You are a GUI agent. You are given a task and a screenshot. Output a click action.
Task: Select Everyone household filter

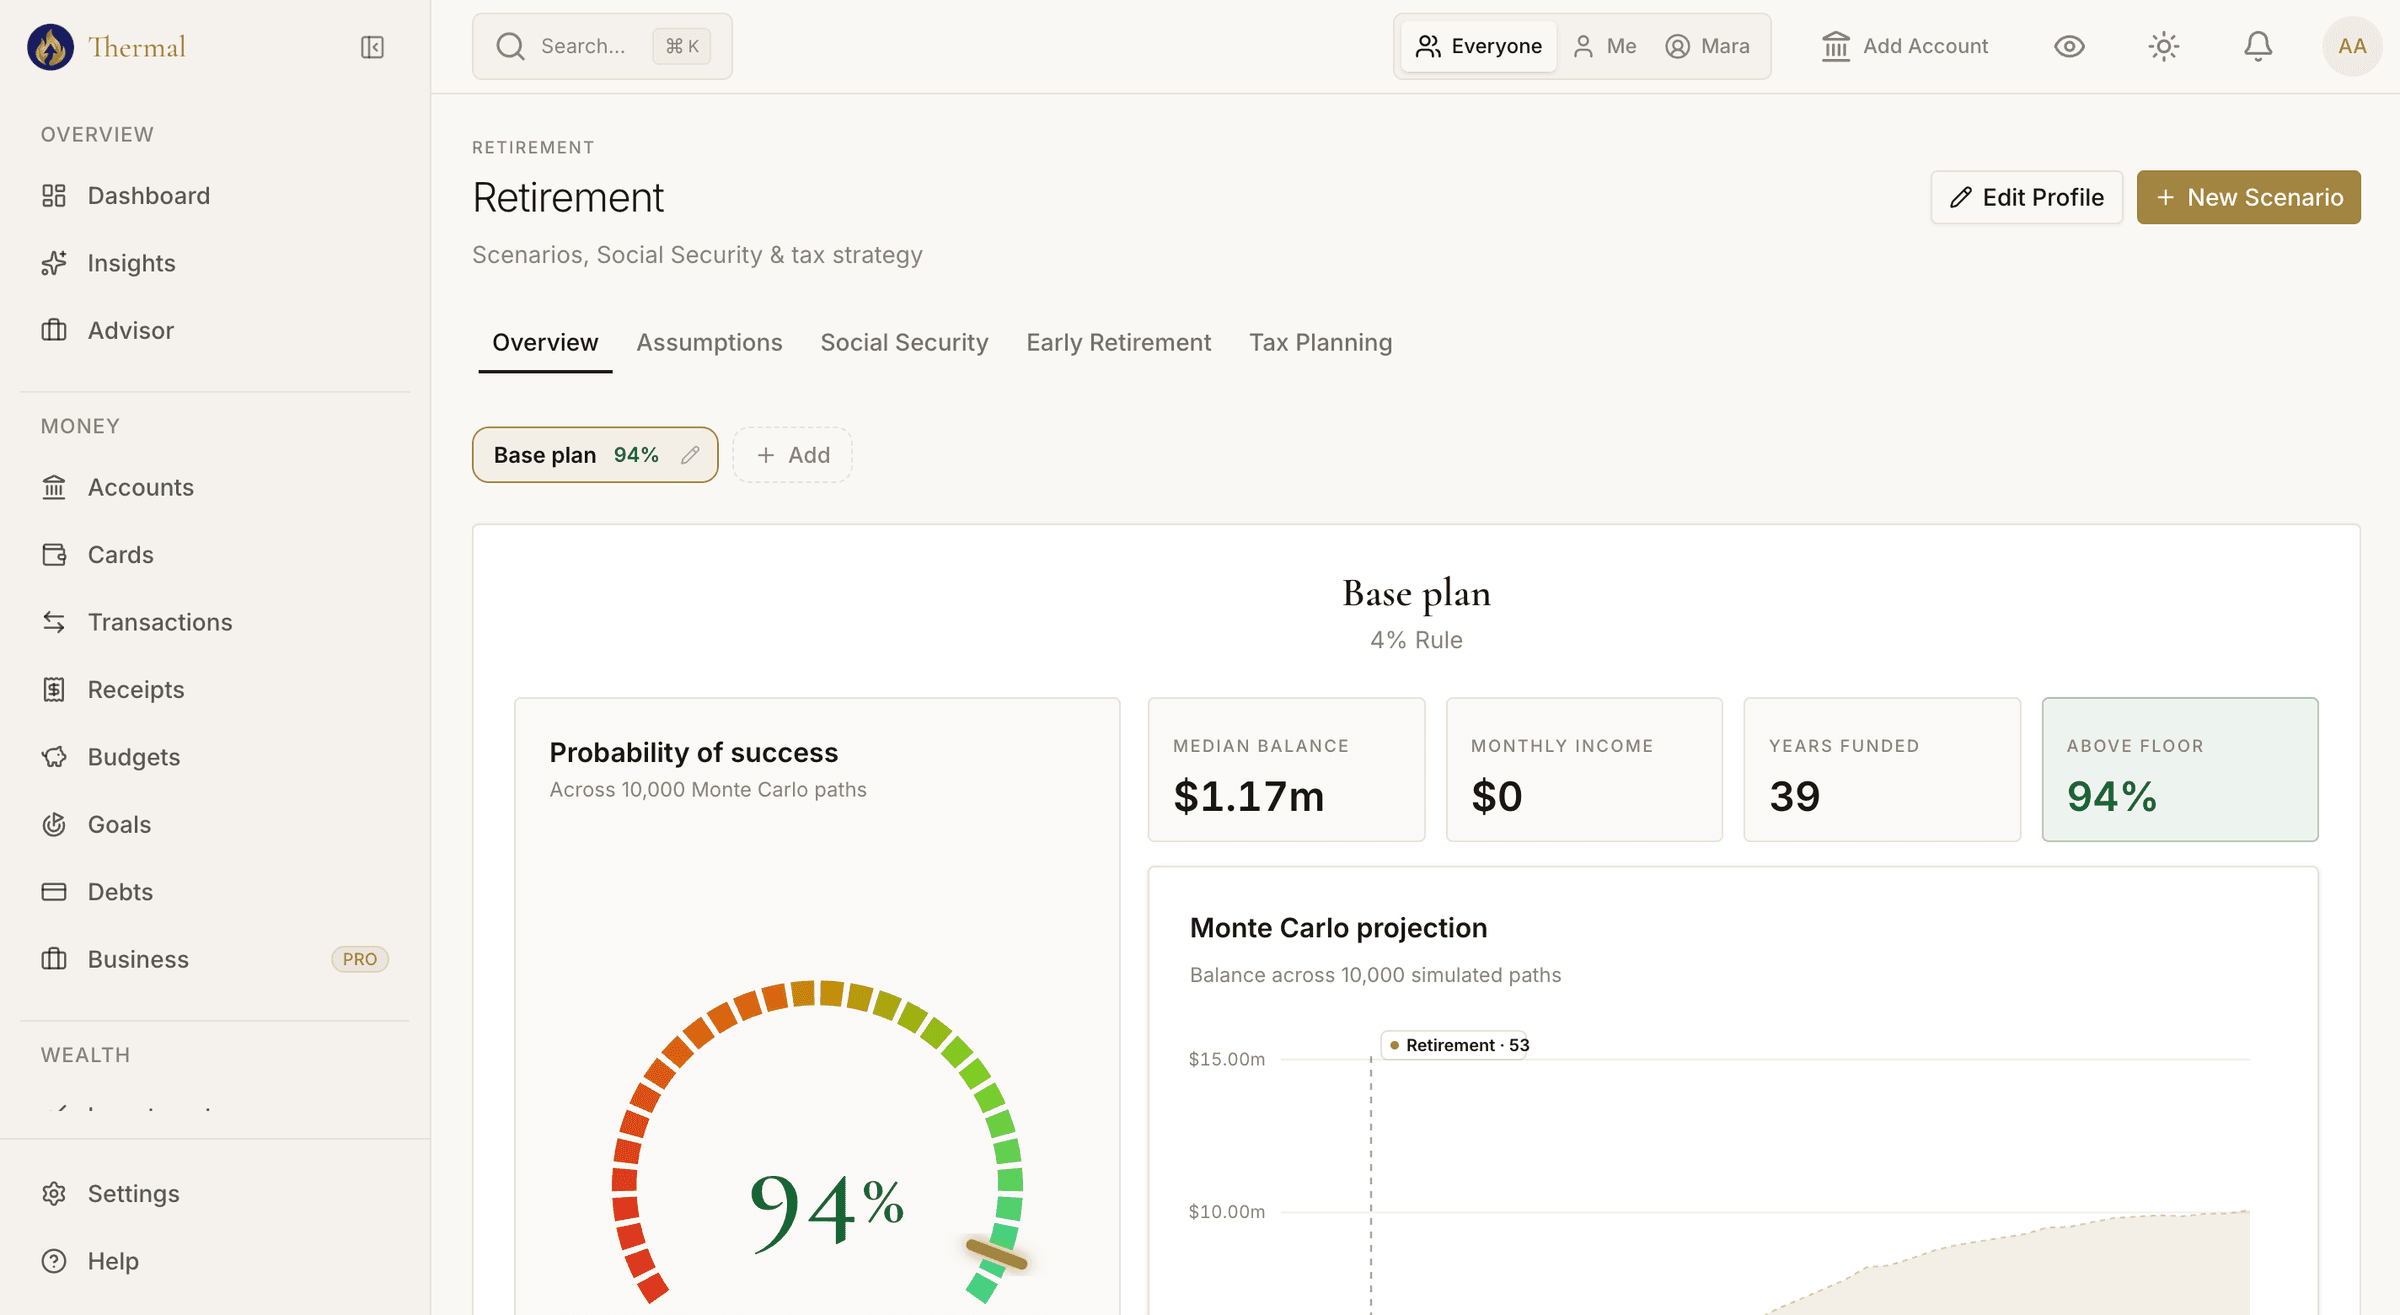tap(1478, 46)
